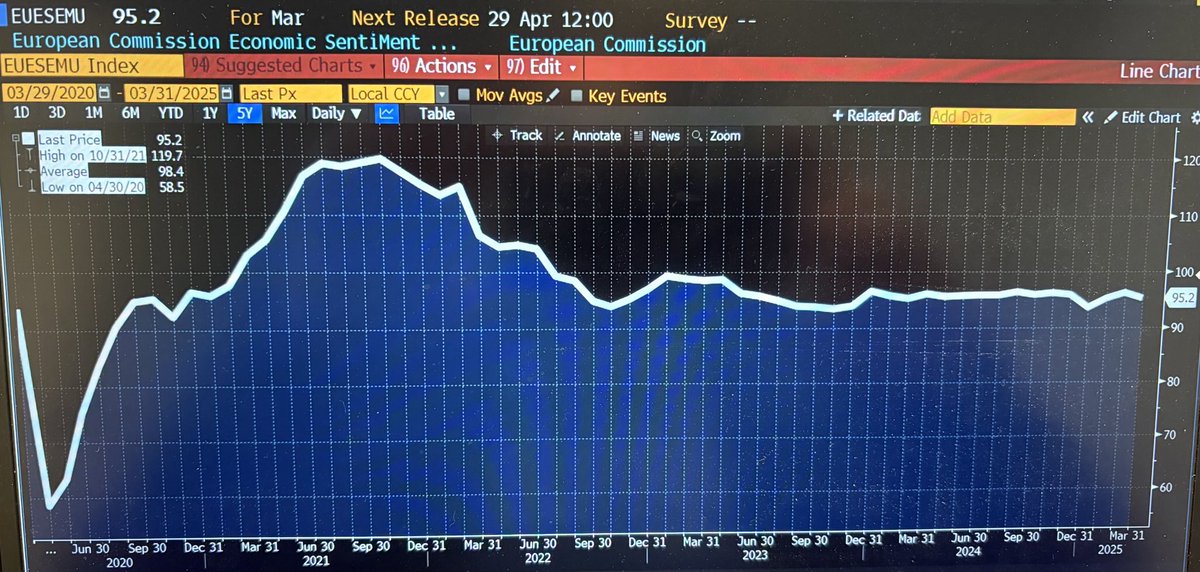Select the YTD time range

170,113
